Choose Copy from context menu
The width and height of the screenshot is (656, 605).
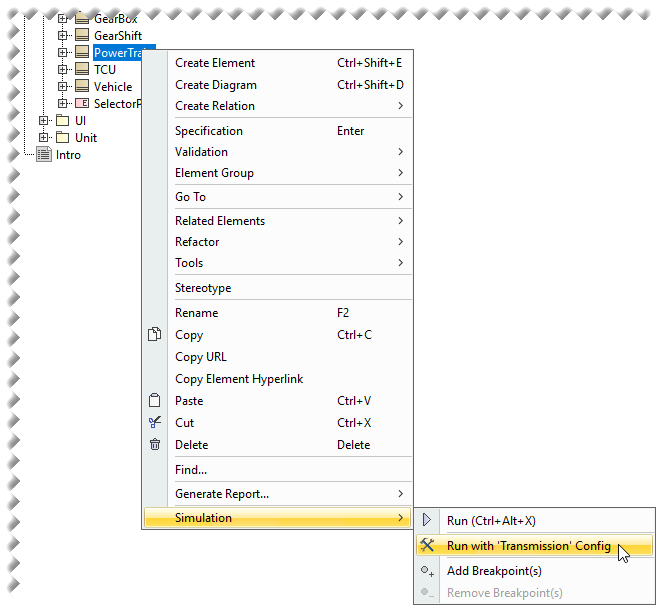277,334
